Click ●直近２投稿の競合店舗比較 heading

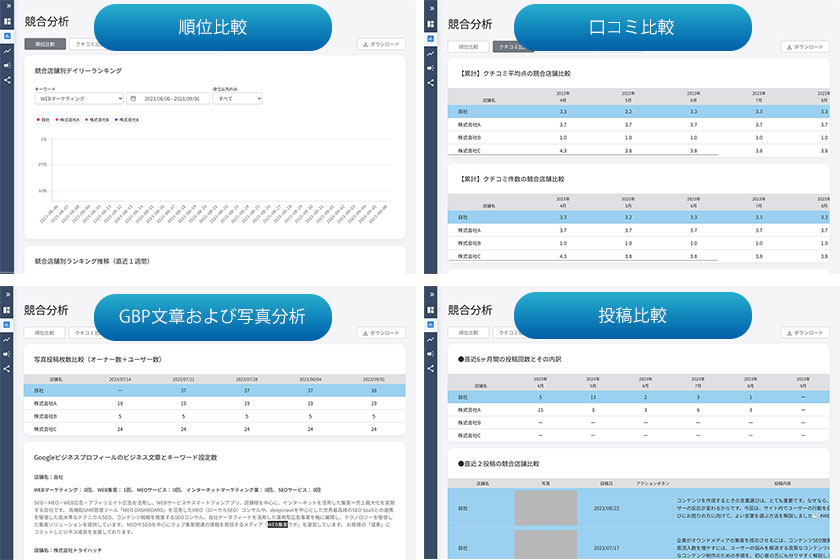click(498, 464)
